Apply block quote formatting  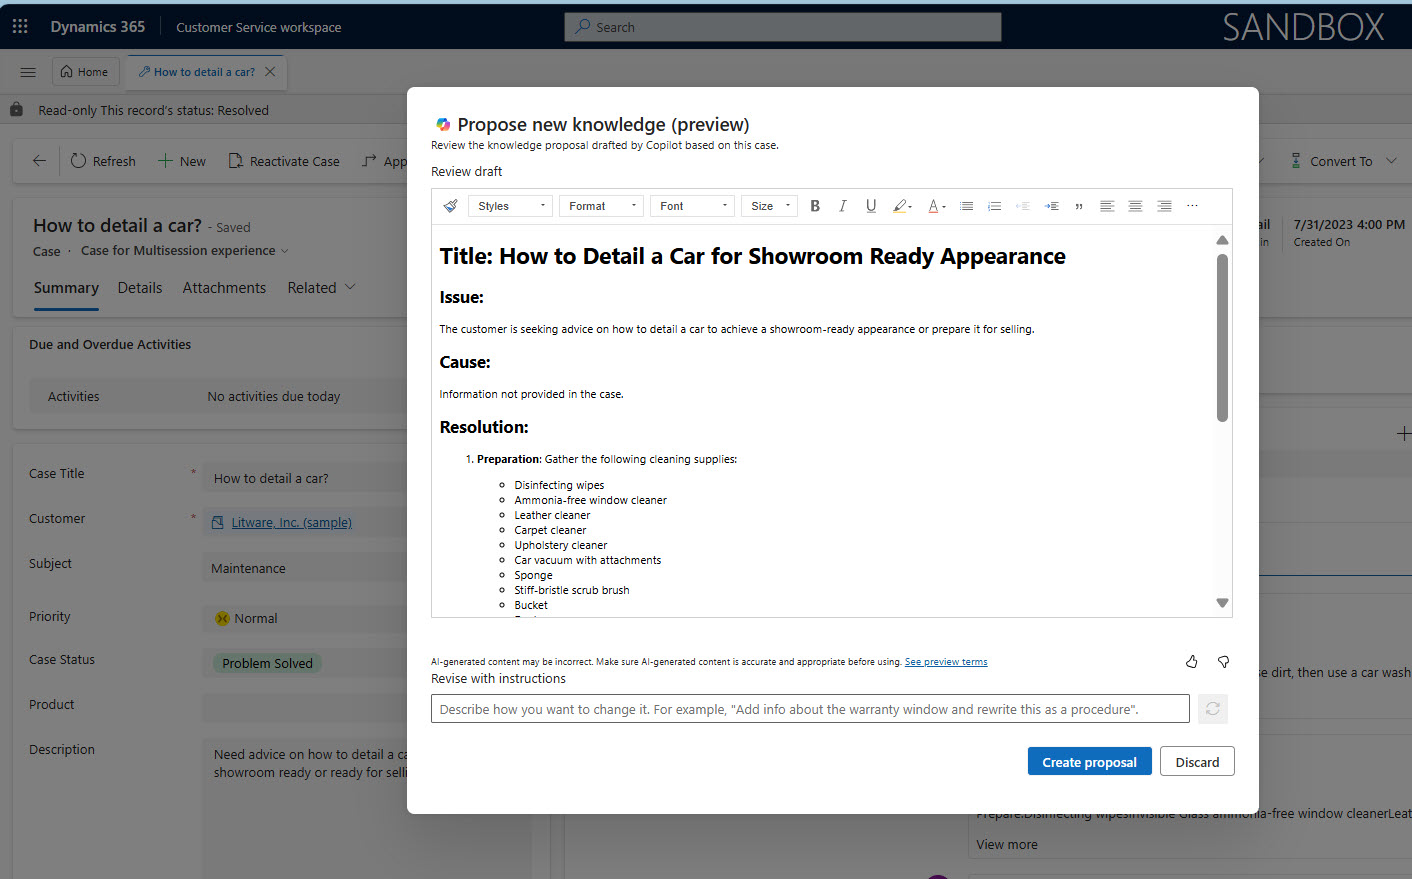click(1079, 206)
